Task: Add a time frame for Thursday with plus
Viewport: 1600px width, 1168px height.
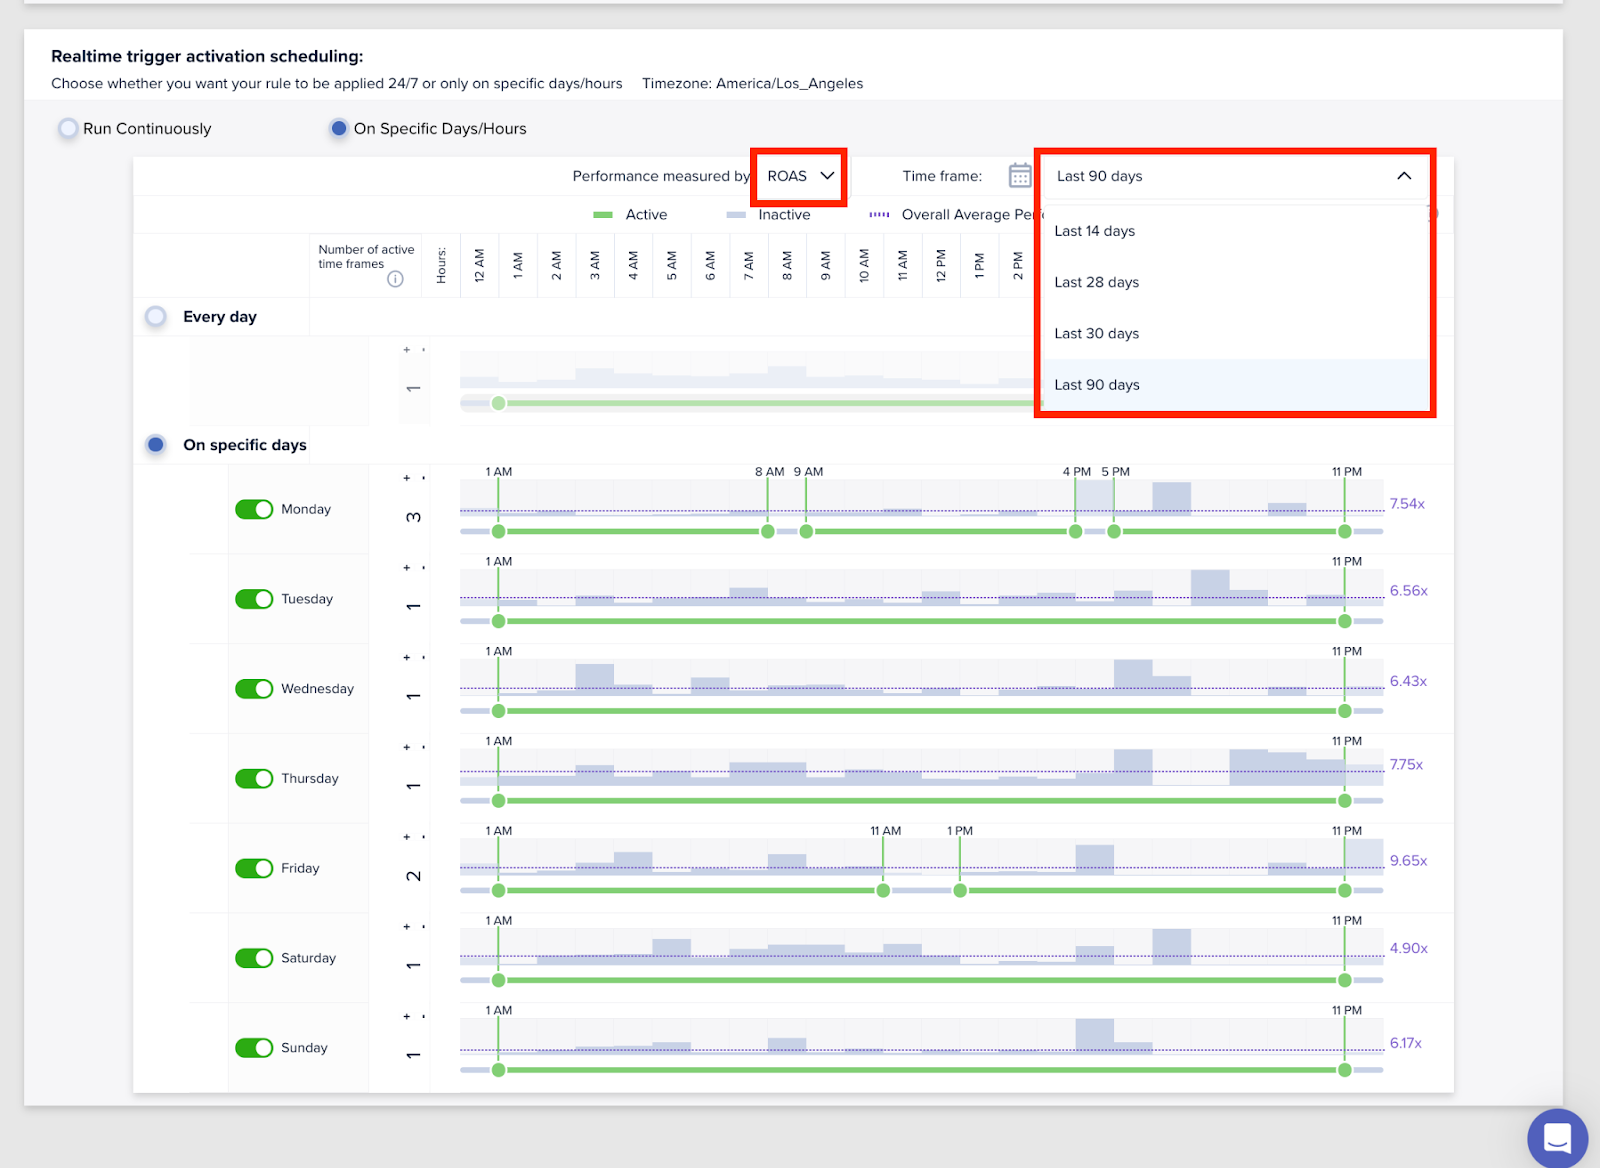Action: (x=407, y=747)
